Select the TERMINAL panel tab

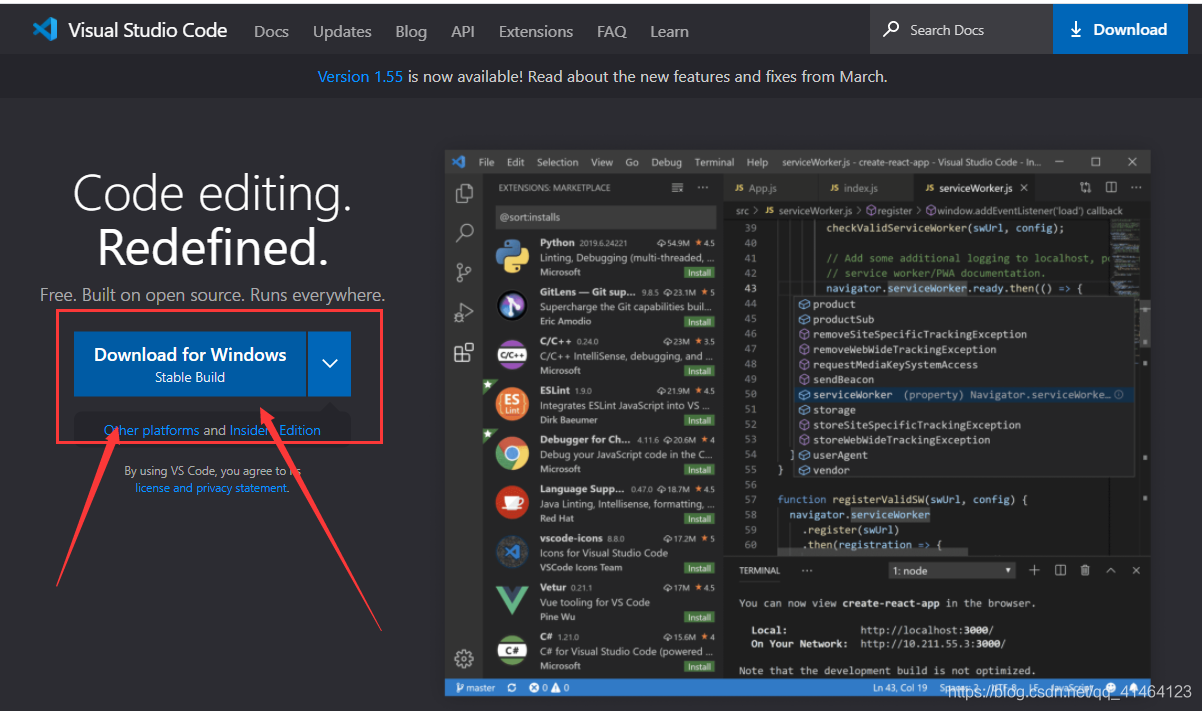[759, 571]
